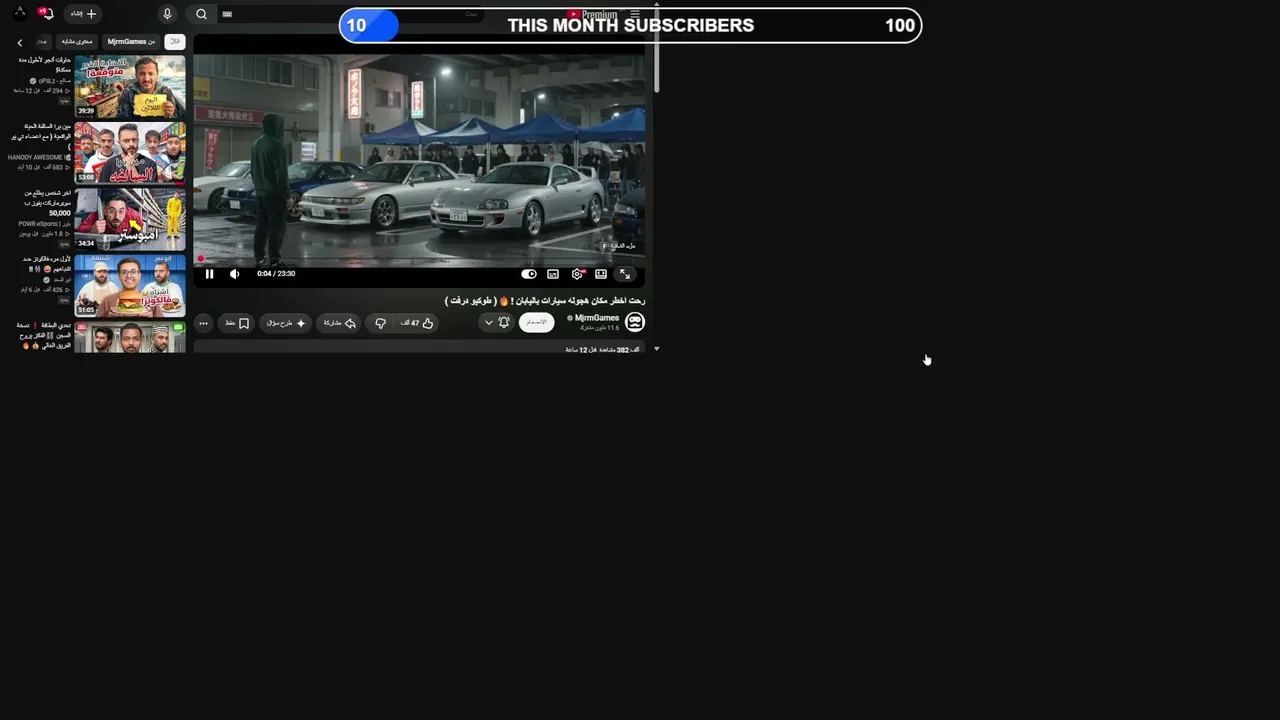1280x720 pixels.
Task: Click the video title with the fire emoji
Action: coord(545,301)
